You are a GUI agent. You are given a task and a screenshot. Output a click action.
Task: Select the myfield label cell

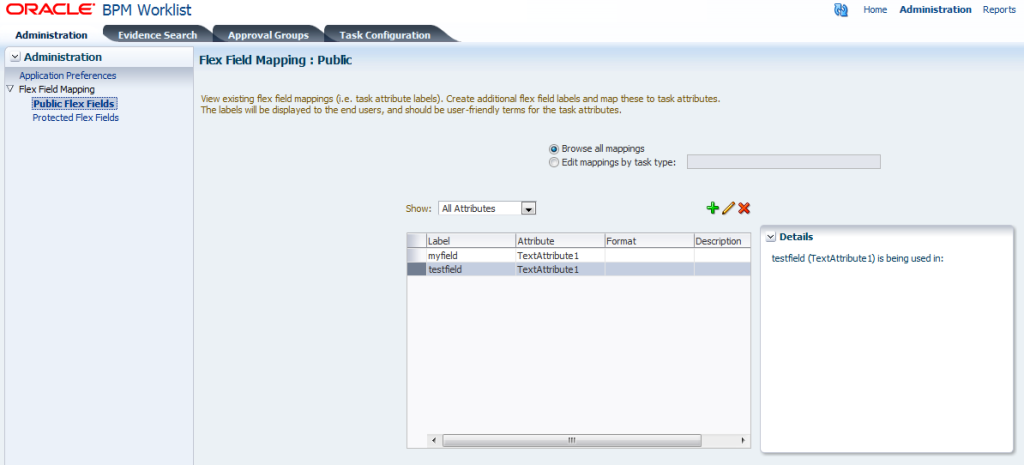pos(471,255)
